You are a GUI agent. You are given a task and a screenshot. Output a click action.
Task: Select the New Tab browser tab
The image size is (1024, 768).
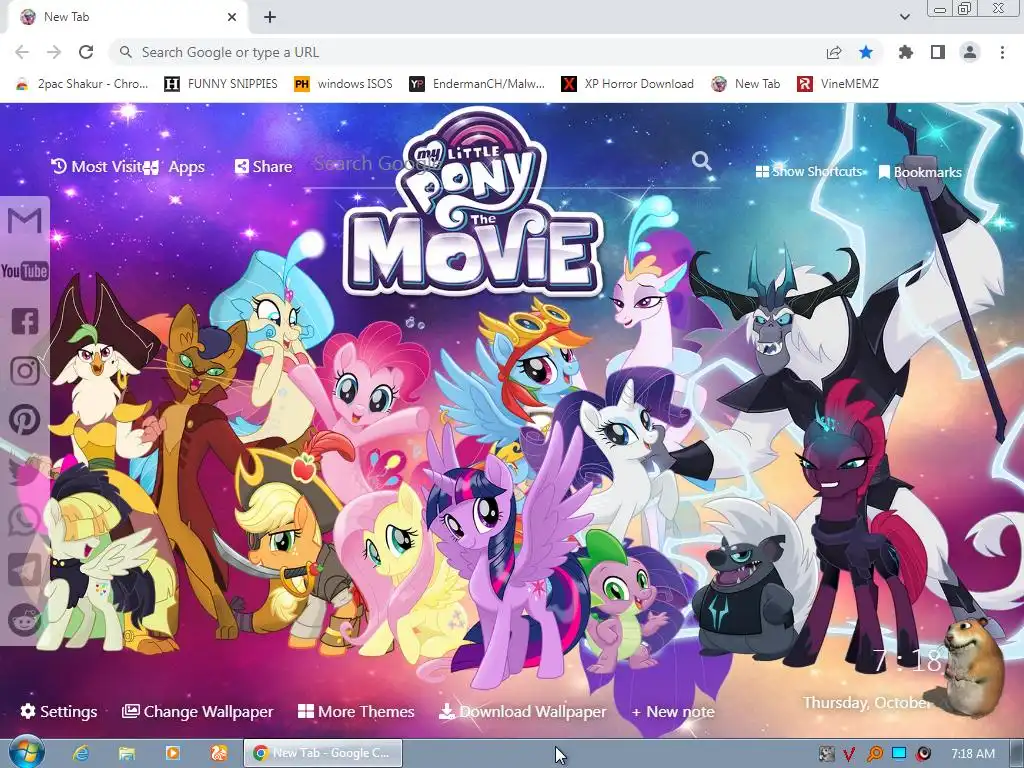click(x=127, y=17)
